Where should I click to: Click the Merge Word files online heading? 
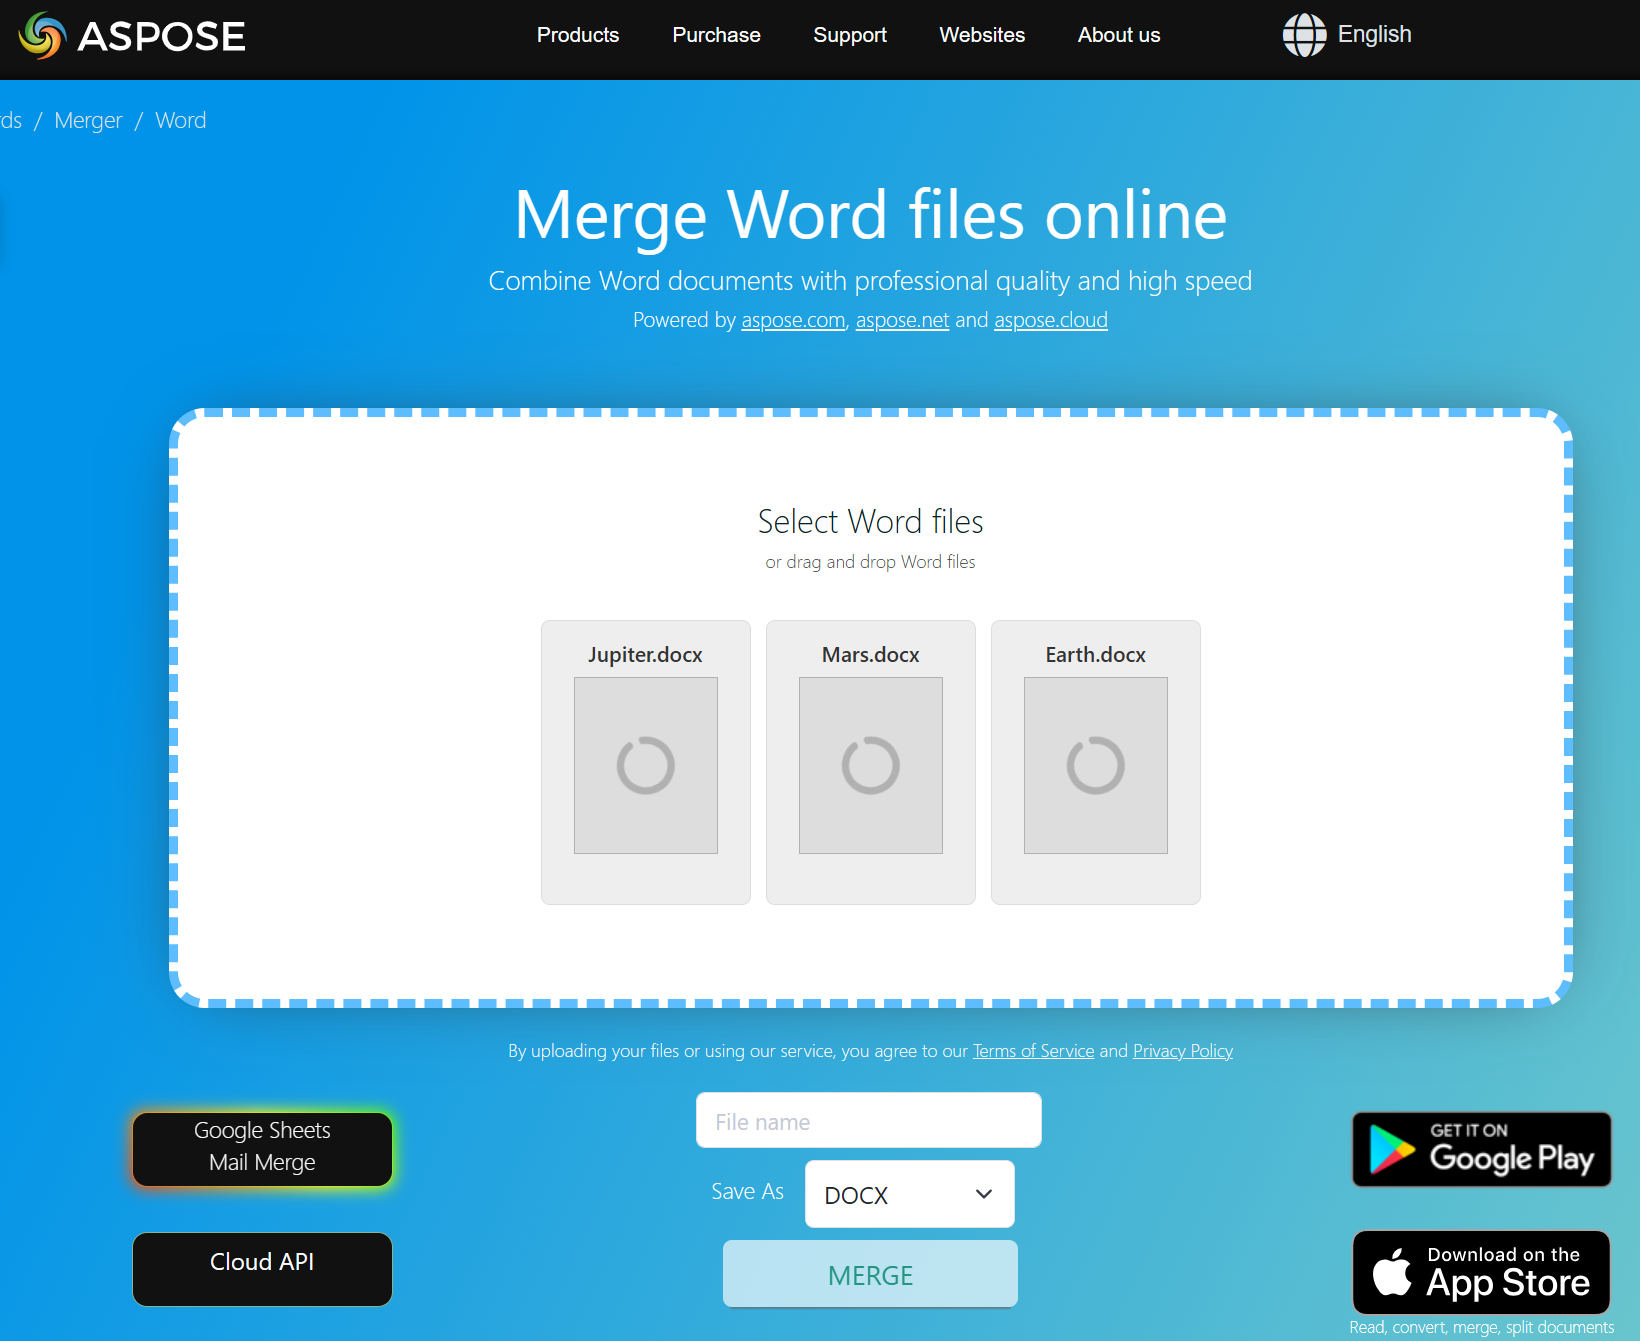[870, 214]
